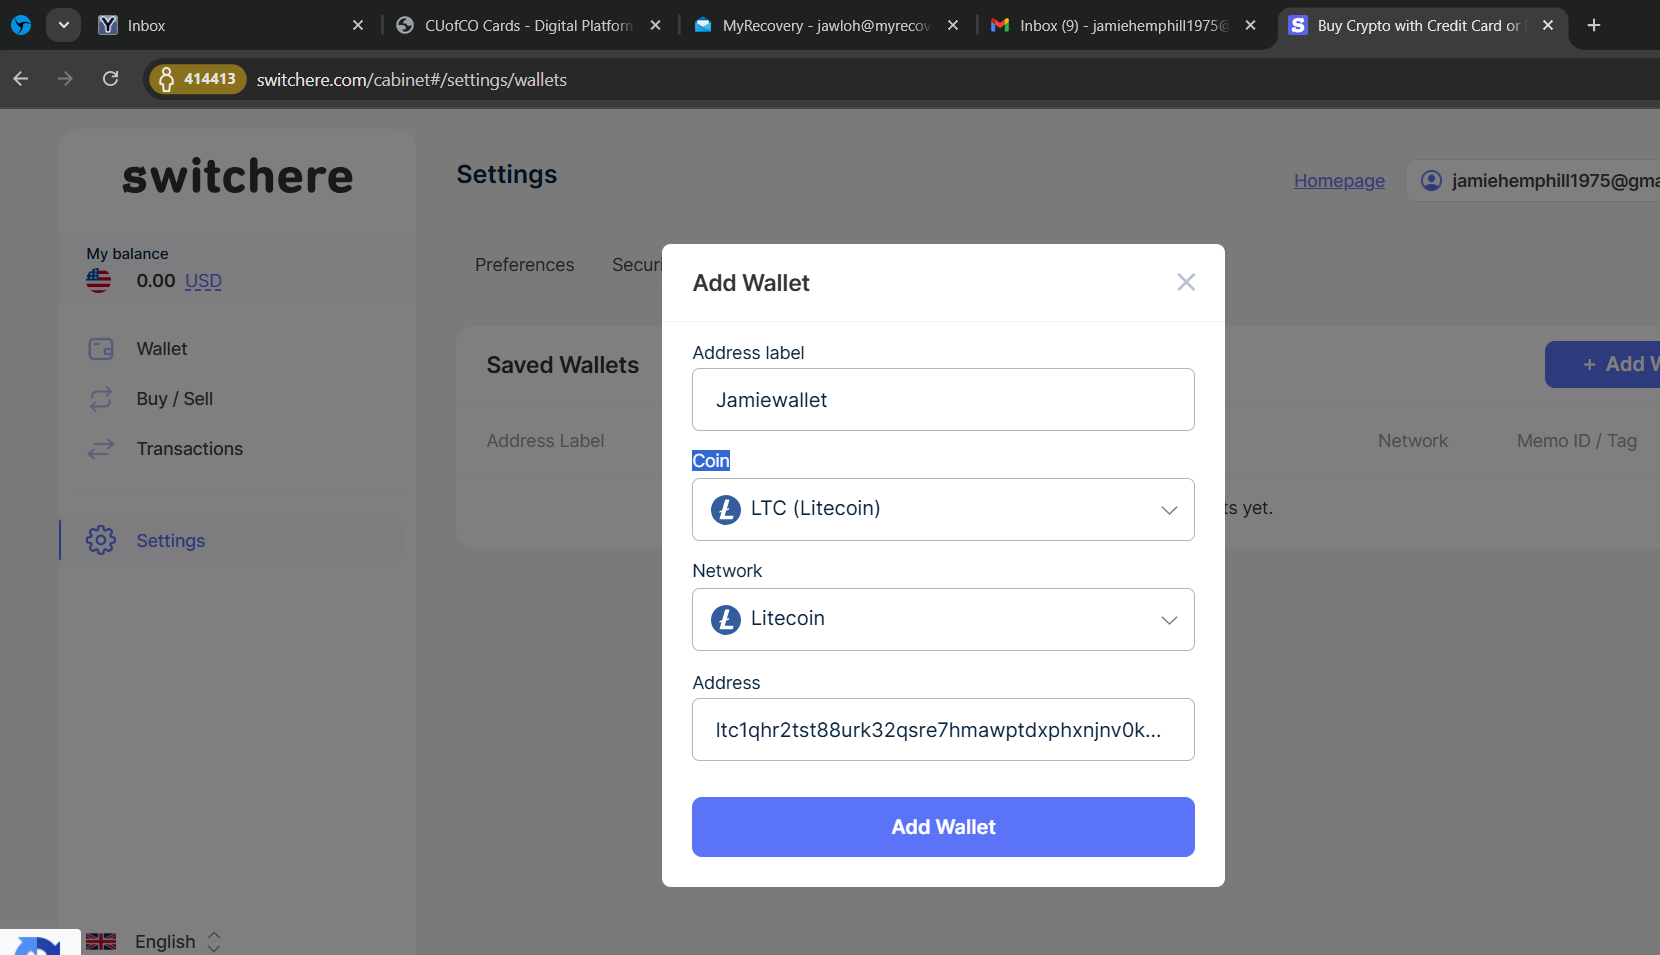Open a new browser tab
1660x955 pixels.
coord(1594,25)
